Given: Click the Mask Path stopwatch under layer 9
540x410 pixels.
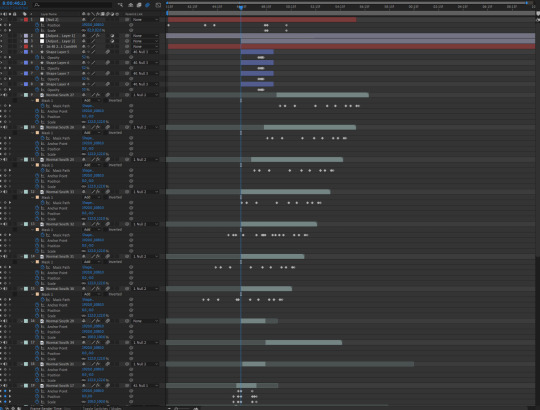Looking at the screenshot, I should click(43, 106).
